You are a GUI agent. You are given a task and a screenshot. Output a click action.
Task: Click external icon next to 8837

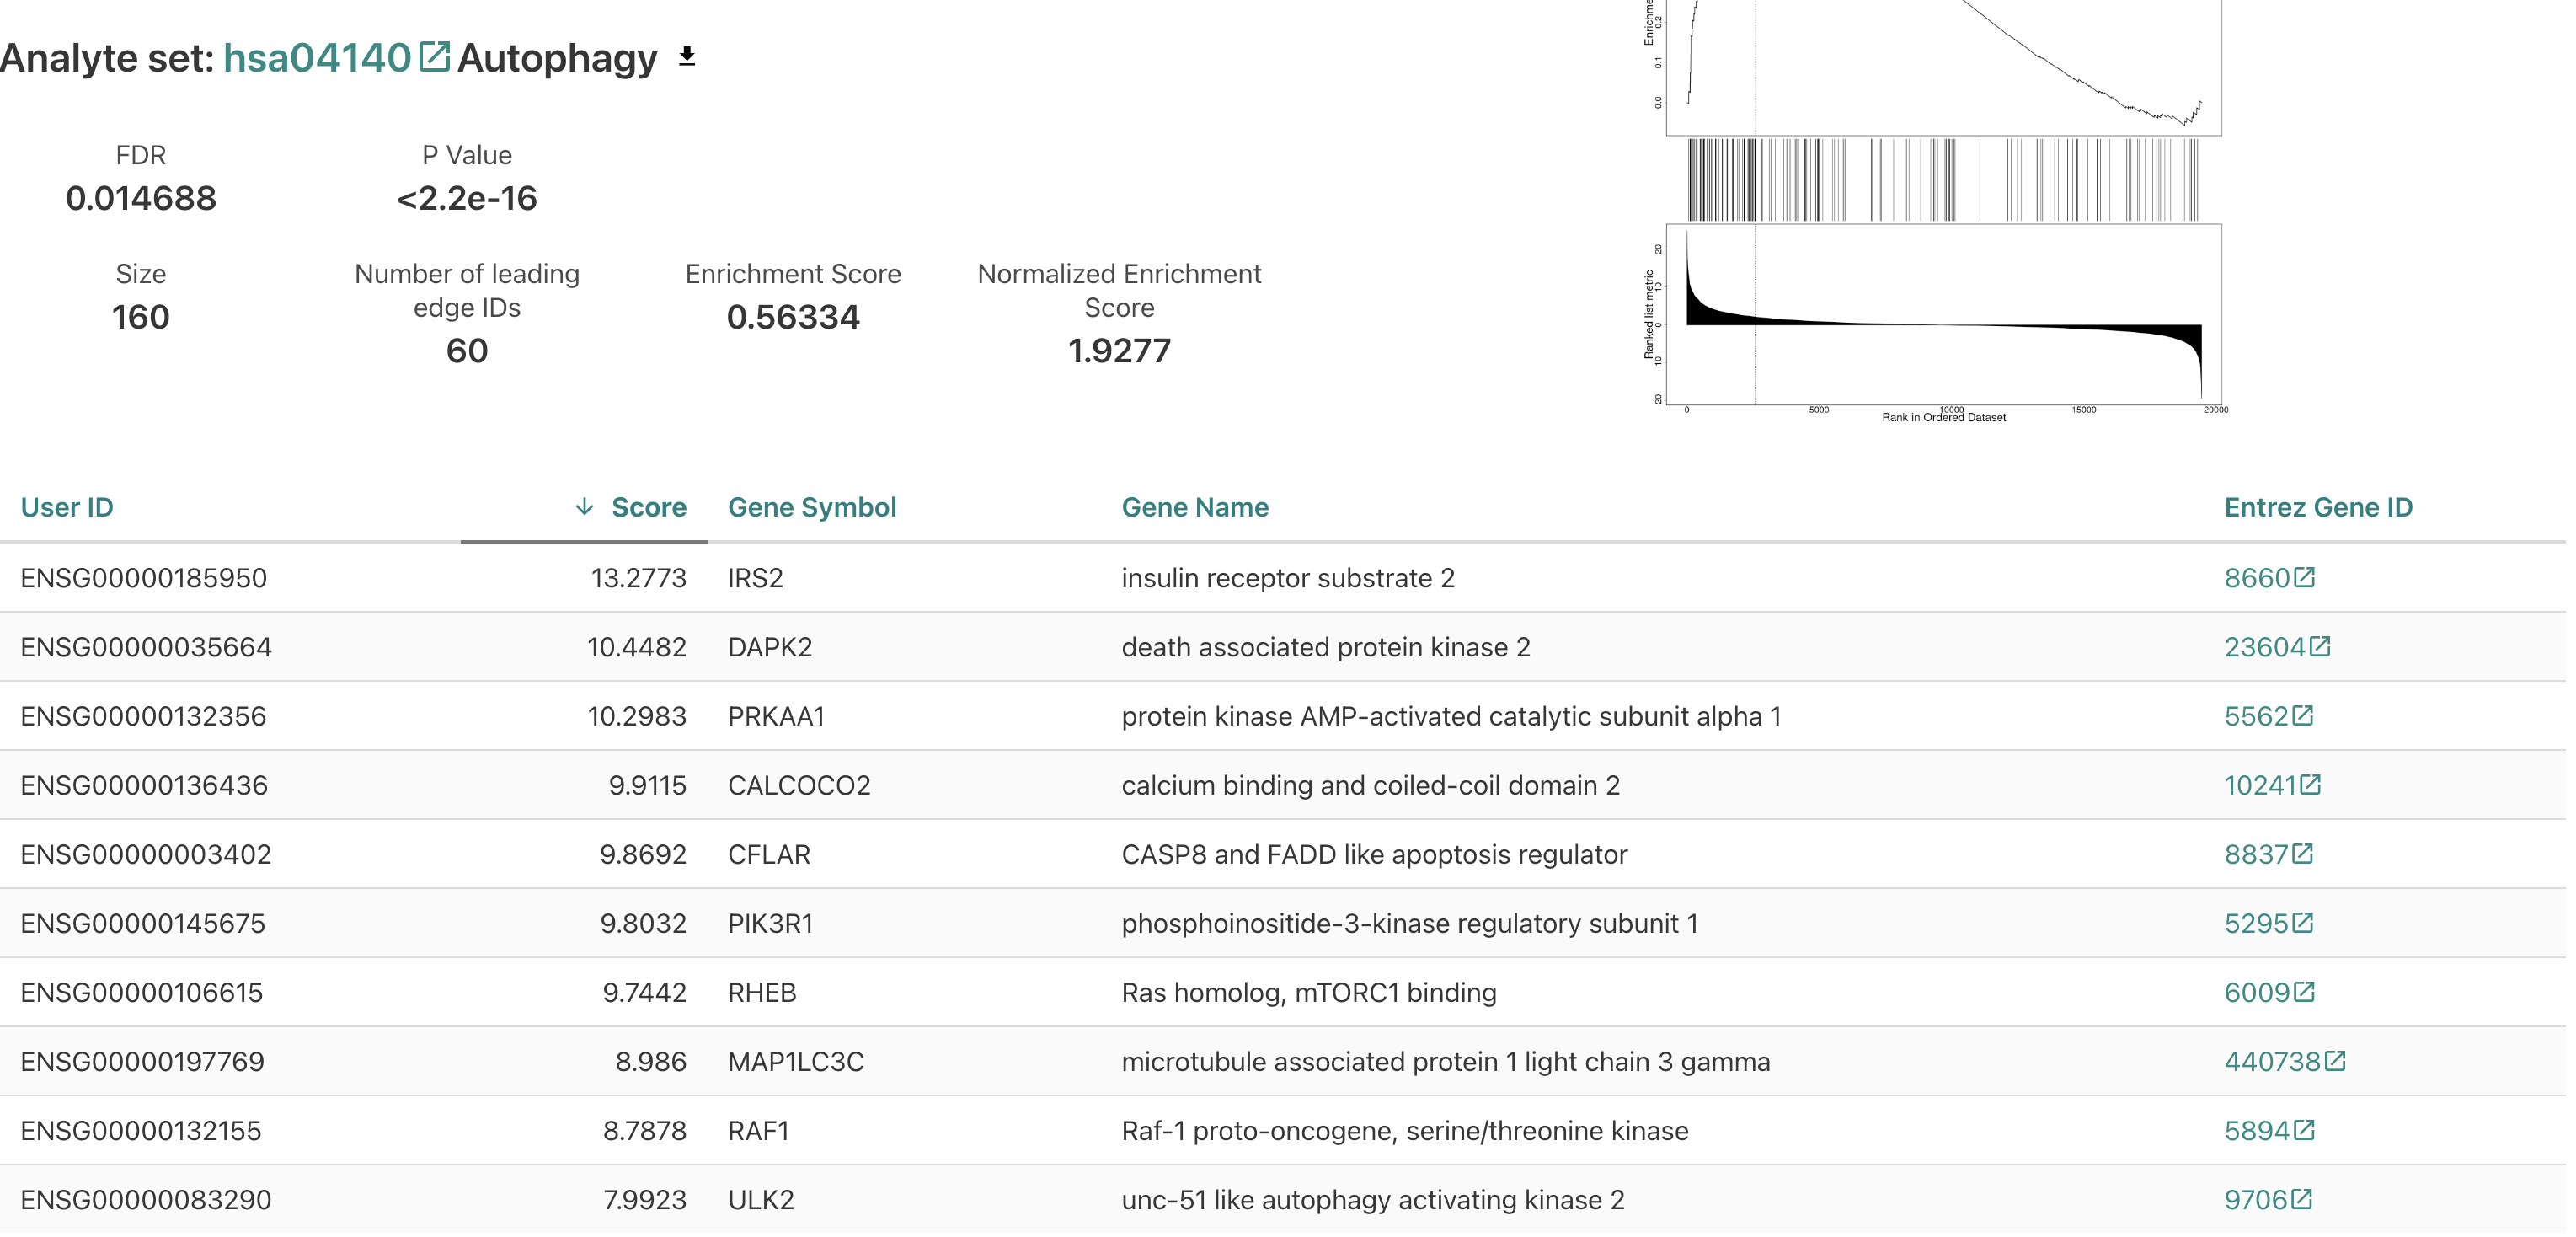(2303, 853)
